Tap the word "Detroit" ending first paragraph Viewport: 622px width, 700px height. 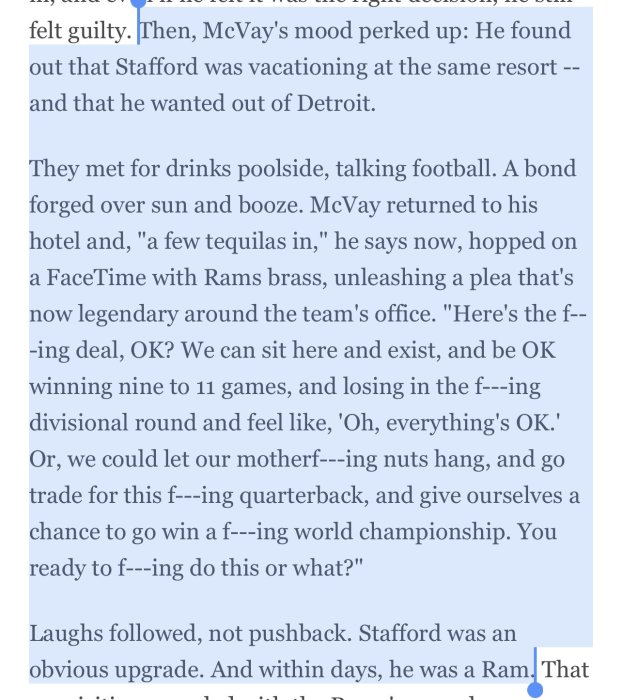pos(336,104)
